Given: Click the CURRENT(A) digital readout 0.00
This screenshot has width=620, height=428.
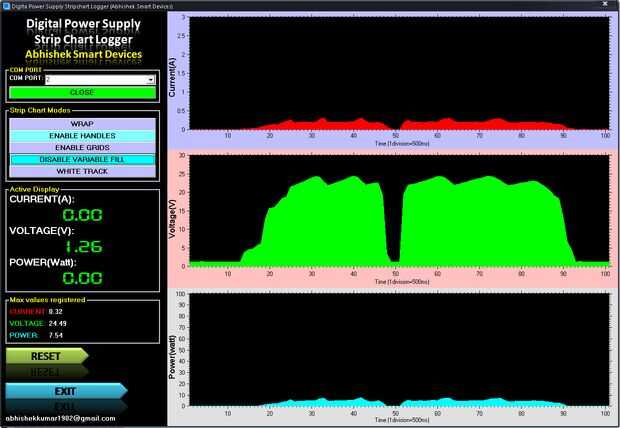Looking at the screenshot, I should (82, 215).
